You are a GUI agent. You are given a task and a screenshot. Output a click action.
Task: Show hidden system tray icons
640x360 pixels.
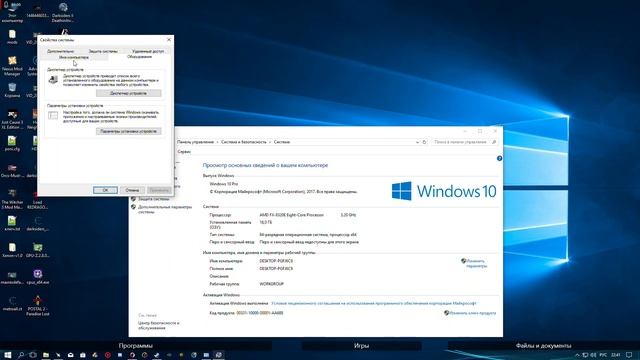[x=577, y=355]
